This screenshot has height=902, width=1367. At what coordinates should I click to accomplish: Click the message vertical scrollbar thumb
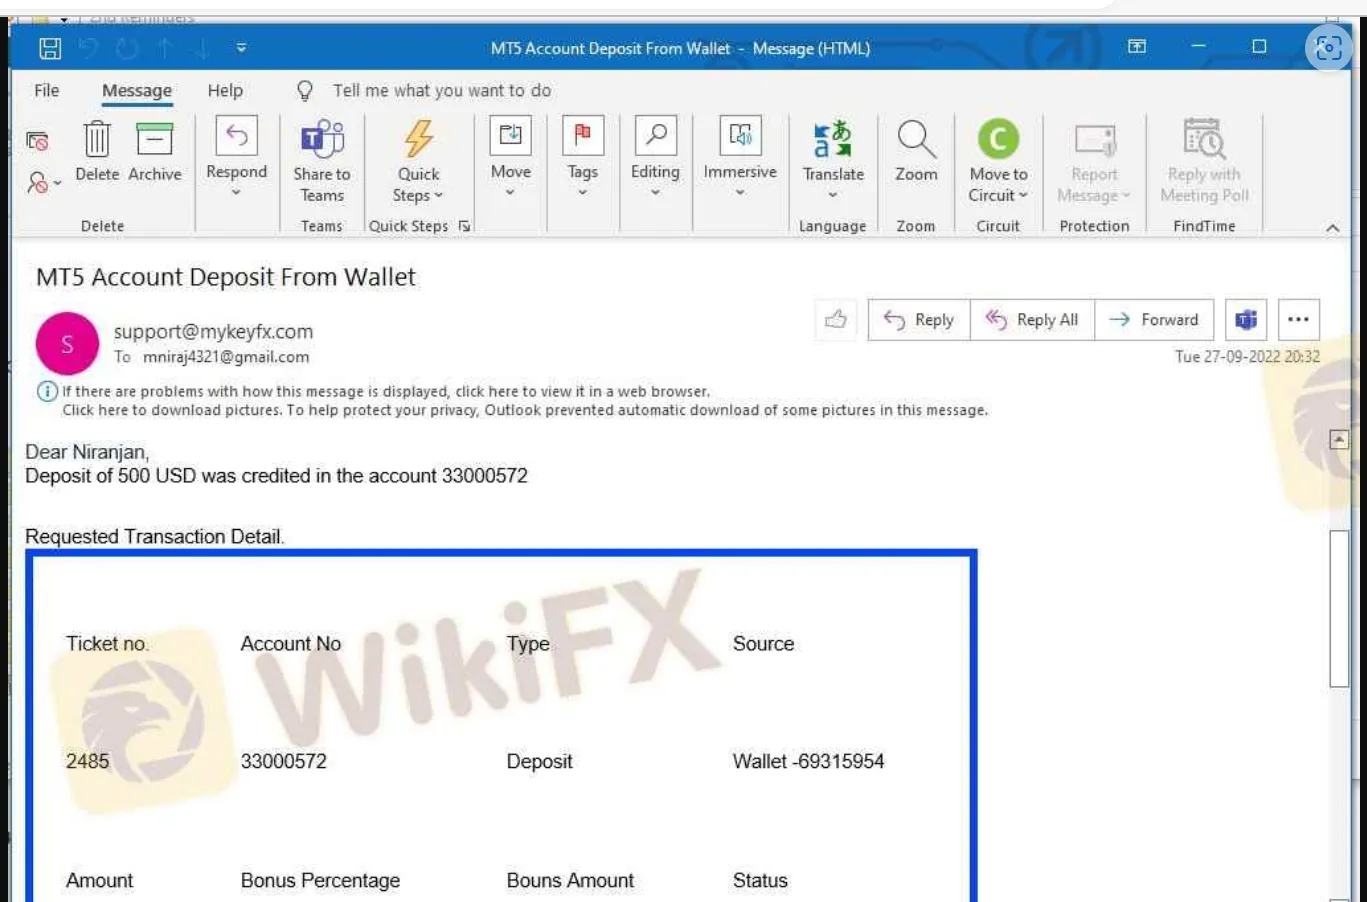pos(1339,608)
